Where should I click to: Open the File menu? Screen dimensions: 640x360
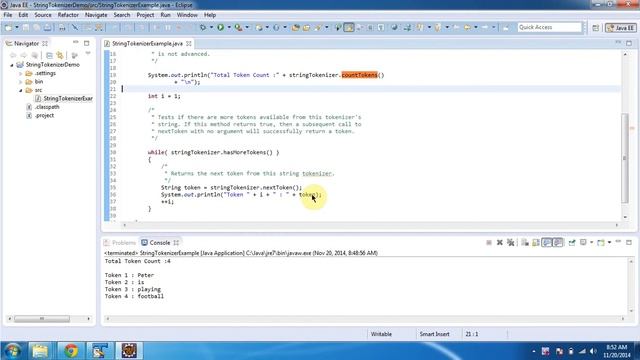[8, 15]
